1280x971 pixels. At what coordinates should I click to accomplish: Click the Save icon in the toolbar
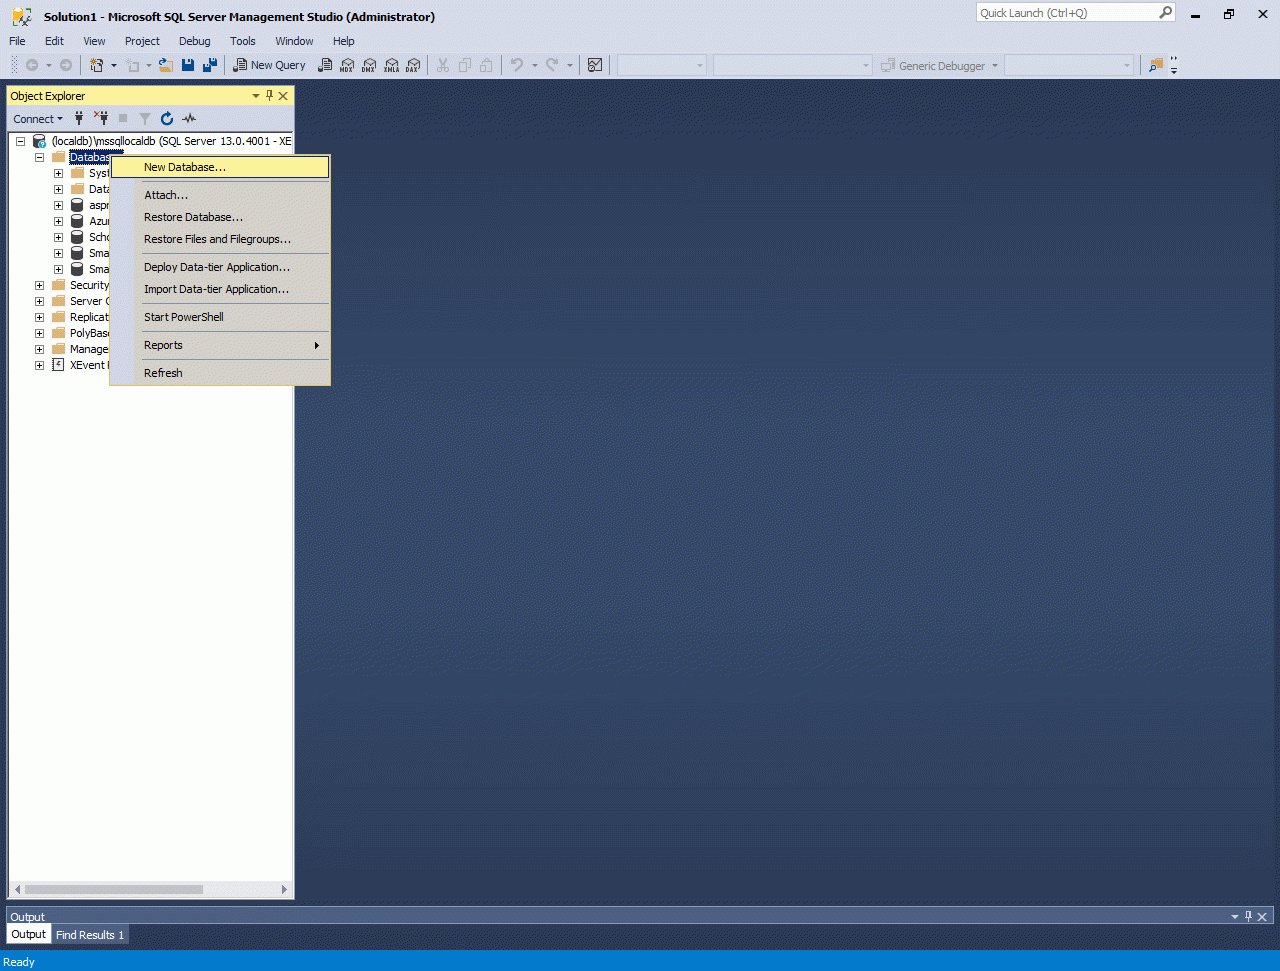(x=188, y=65)
